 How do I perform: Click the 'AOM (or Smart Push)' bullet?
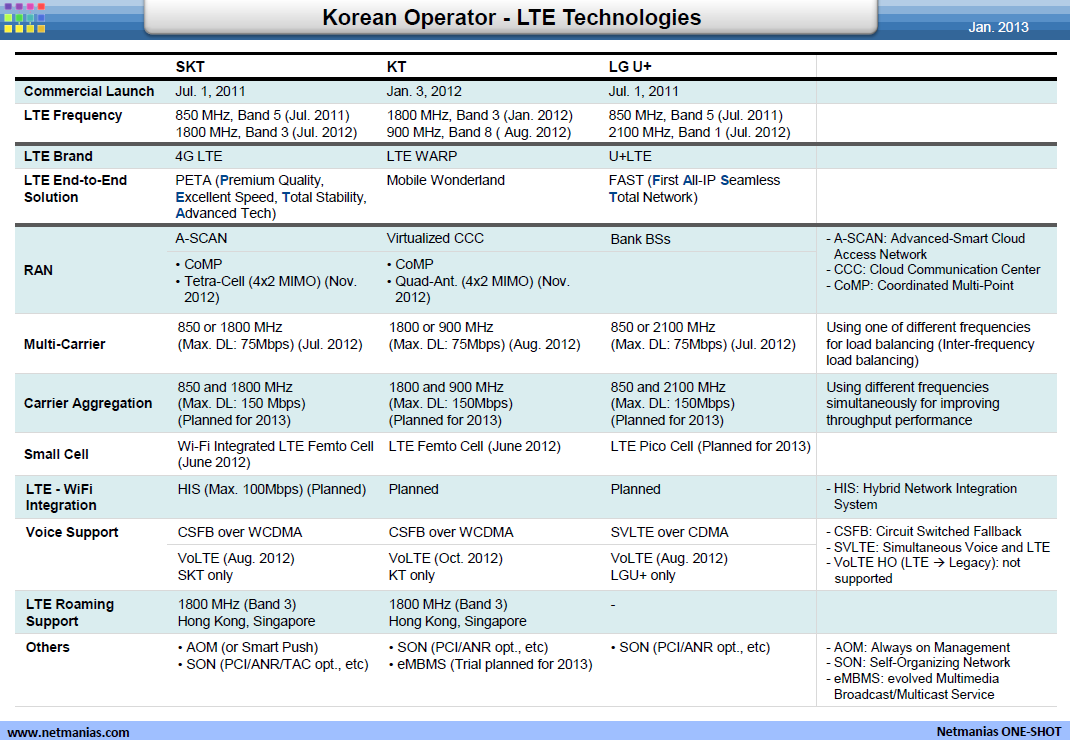tap(248, 647)
